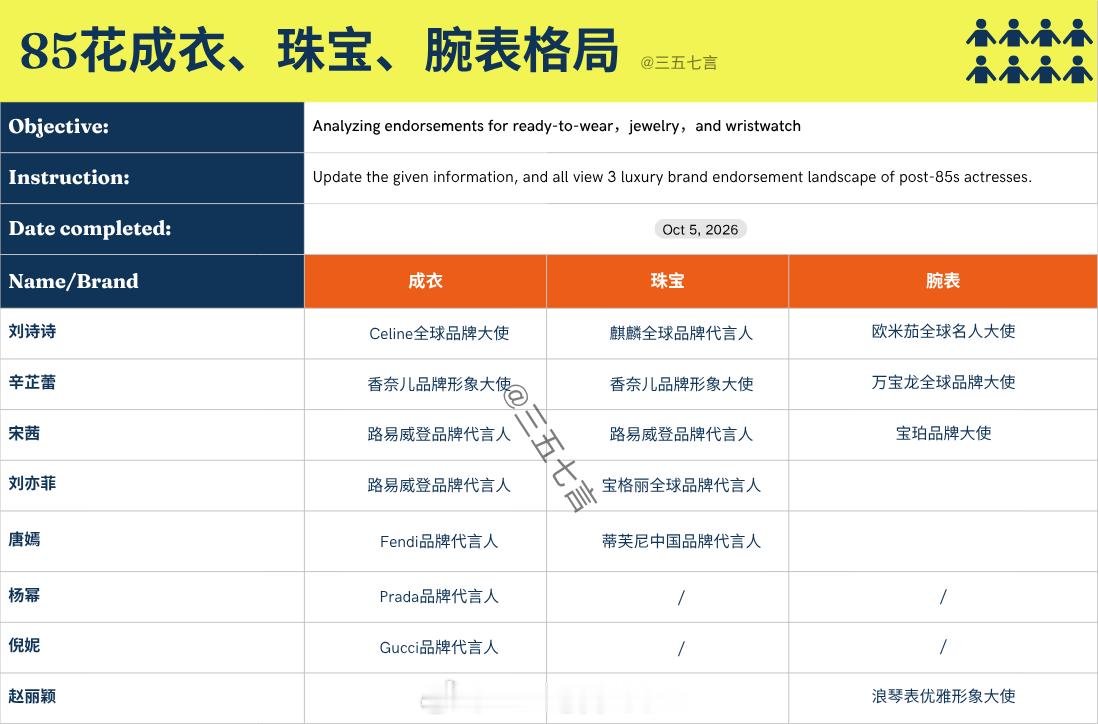Click the name 倪妮
This screenshot has width=1098, height=724.
coord(25,646)
